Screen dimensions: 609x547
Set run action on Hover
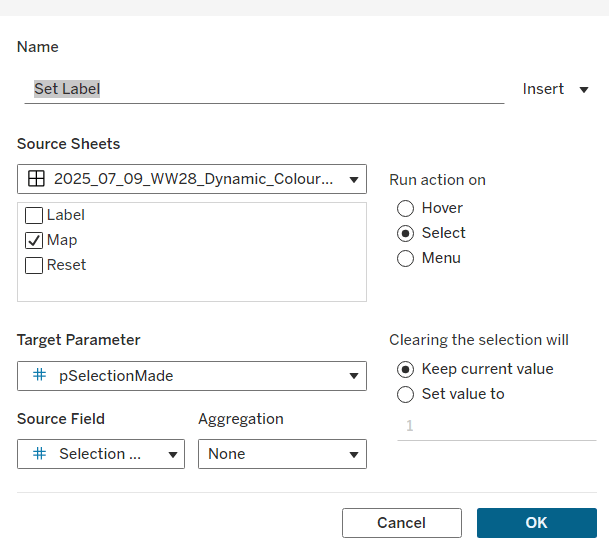[406, 208]
